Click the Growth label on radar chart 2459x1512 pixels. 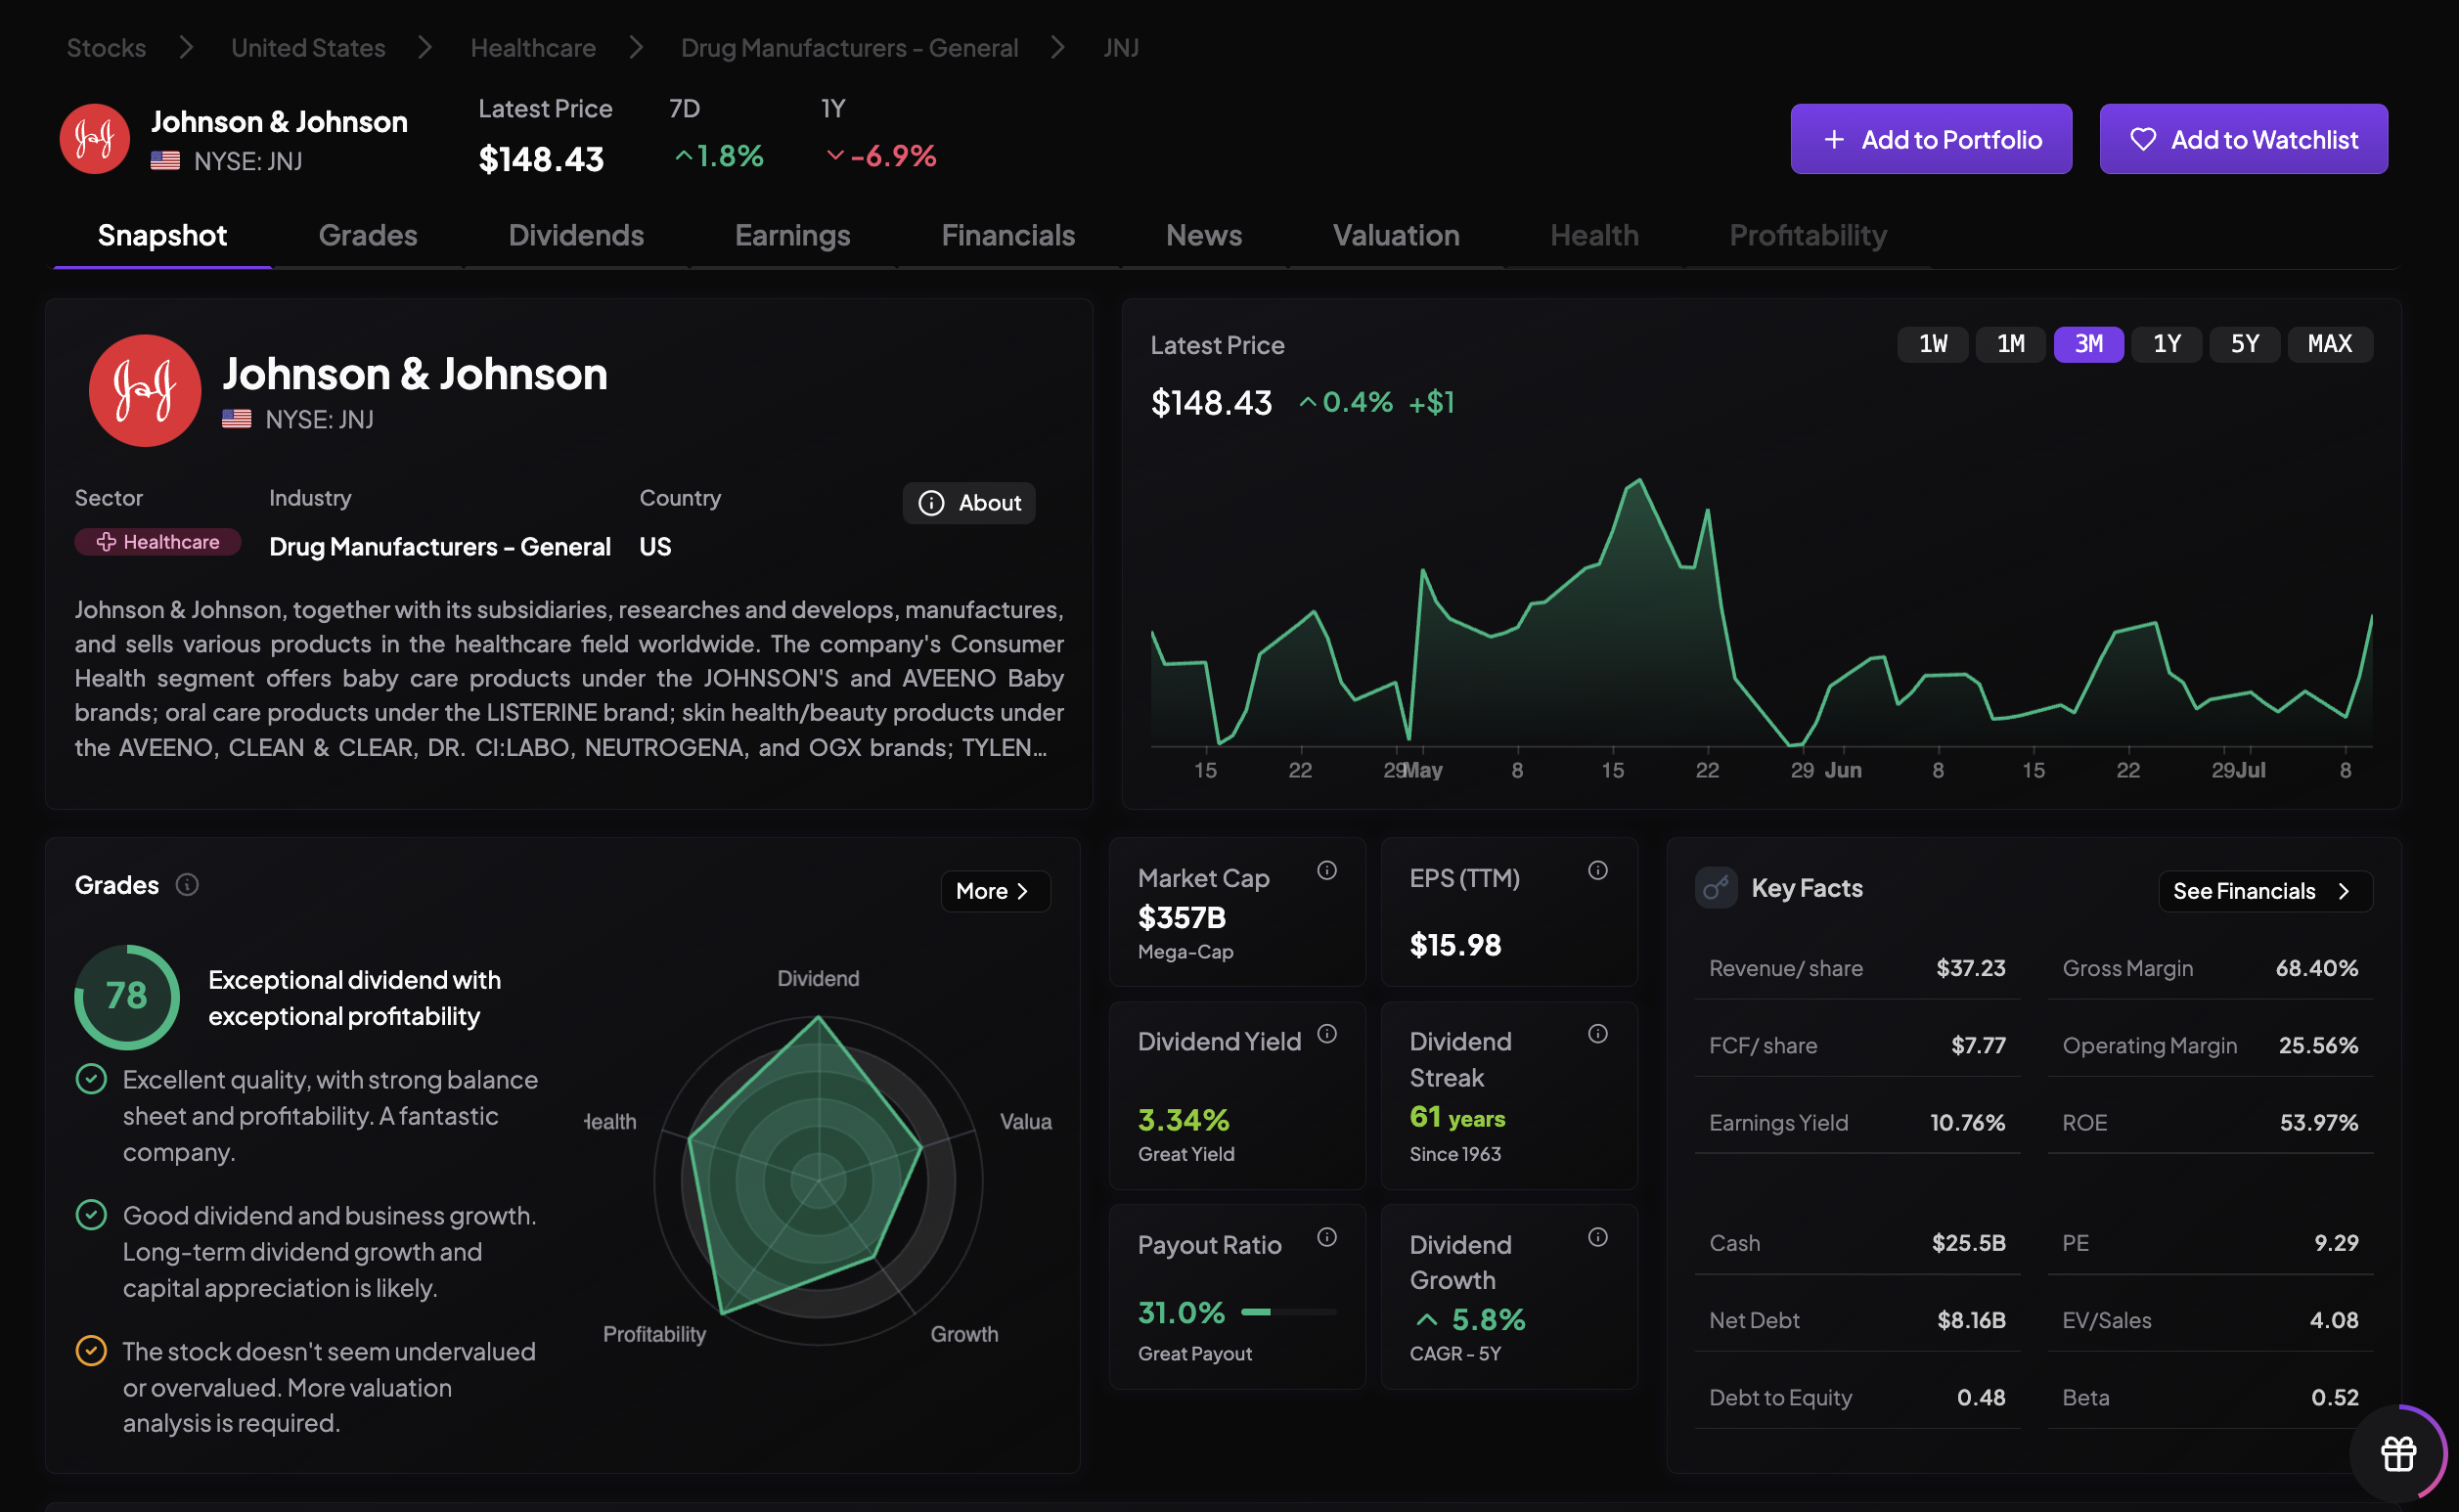[x=964, y=1334]
